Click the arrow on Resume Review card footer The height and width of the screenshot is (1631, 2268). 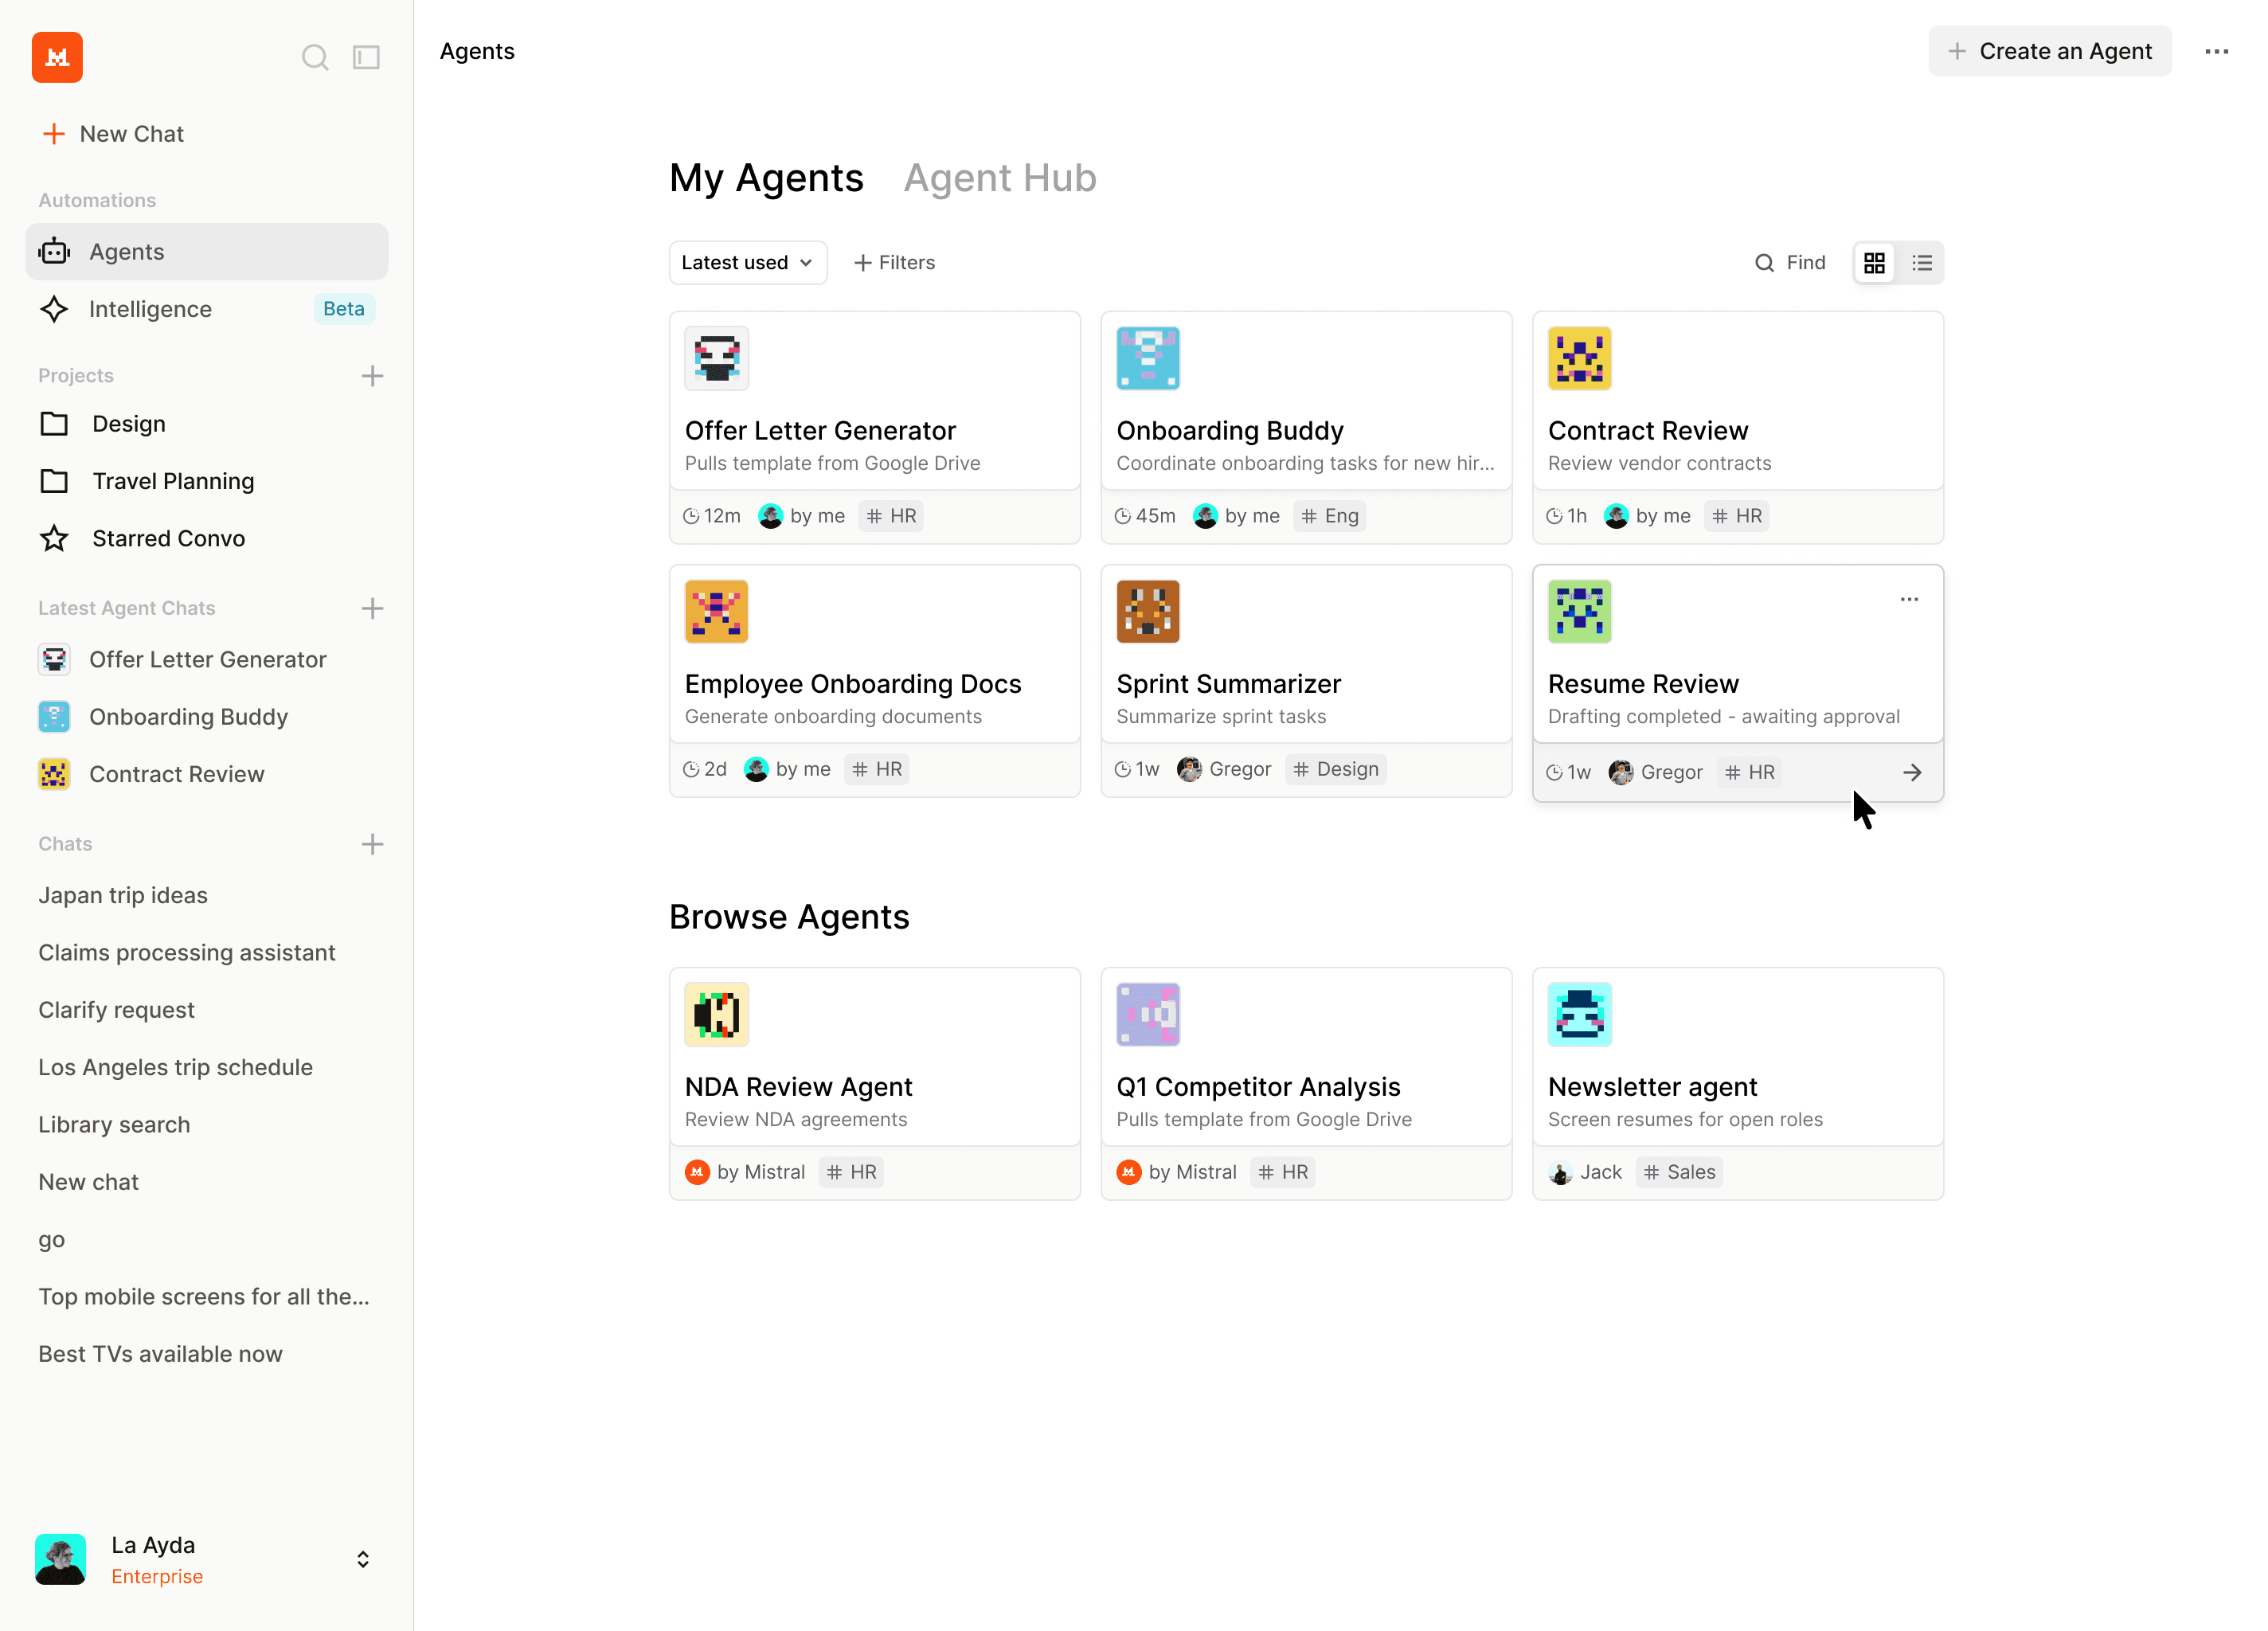1911,772
